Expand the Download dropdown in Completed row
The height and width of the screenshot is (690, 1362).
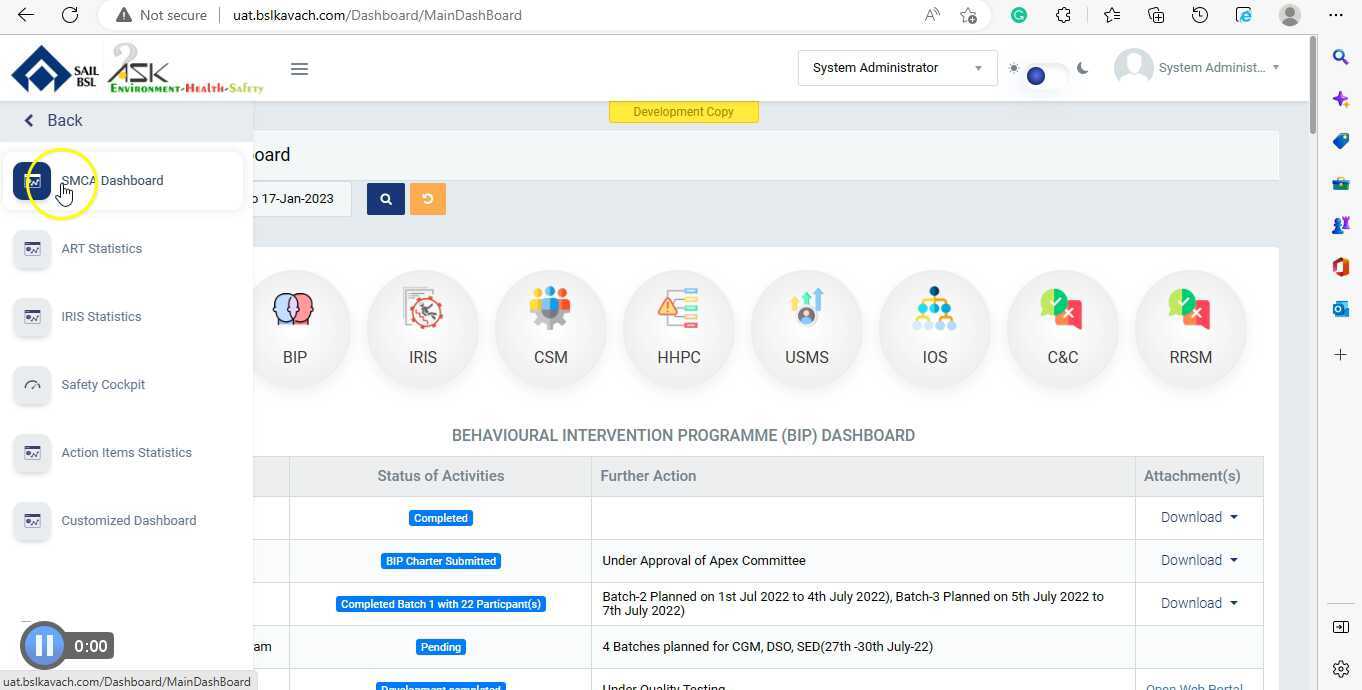point(1198,518)
